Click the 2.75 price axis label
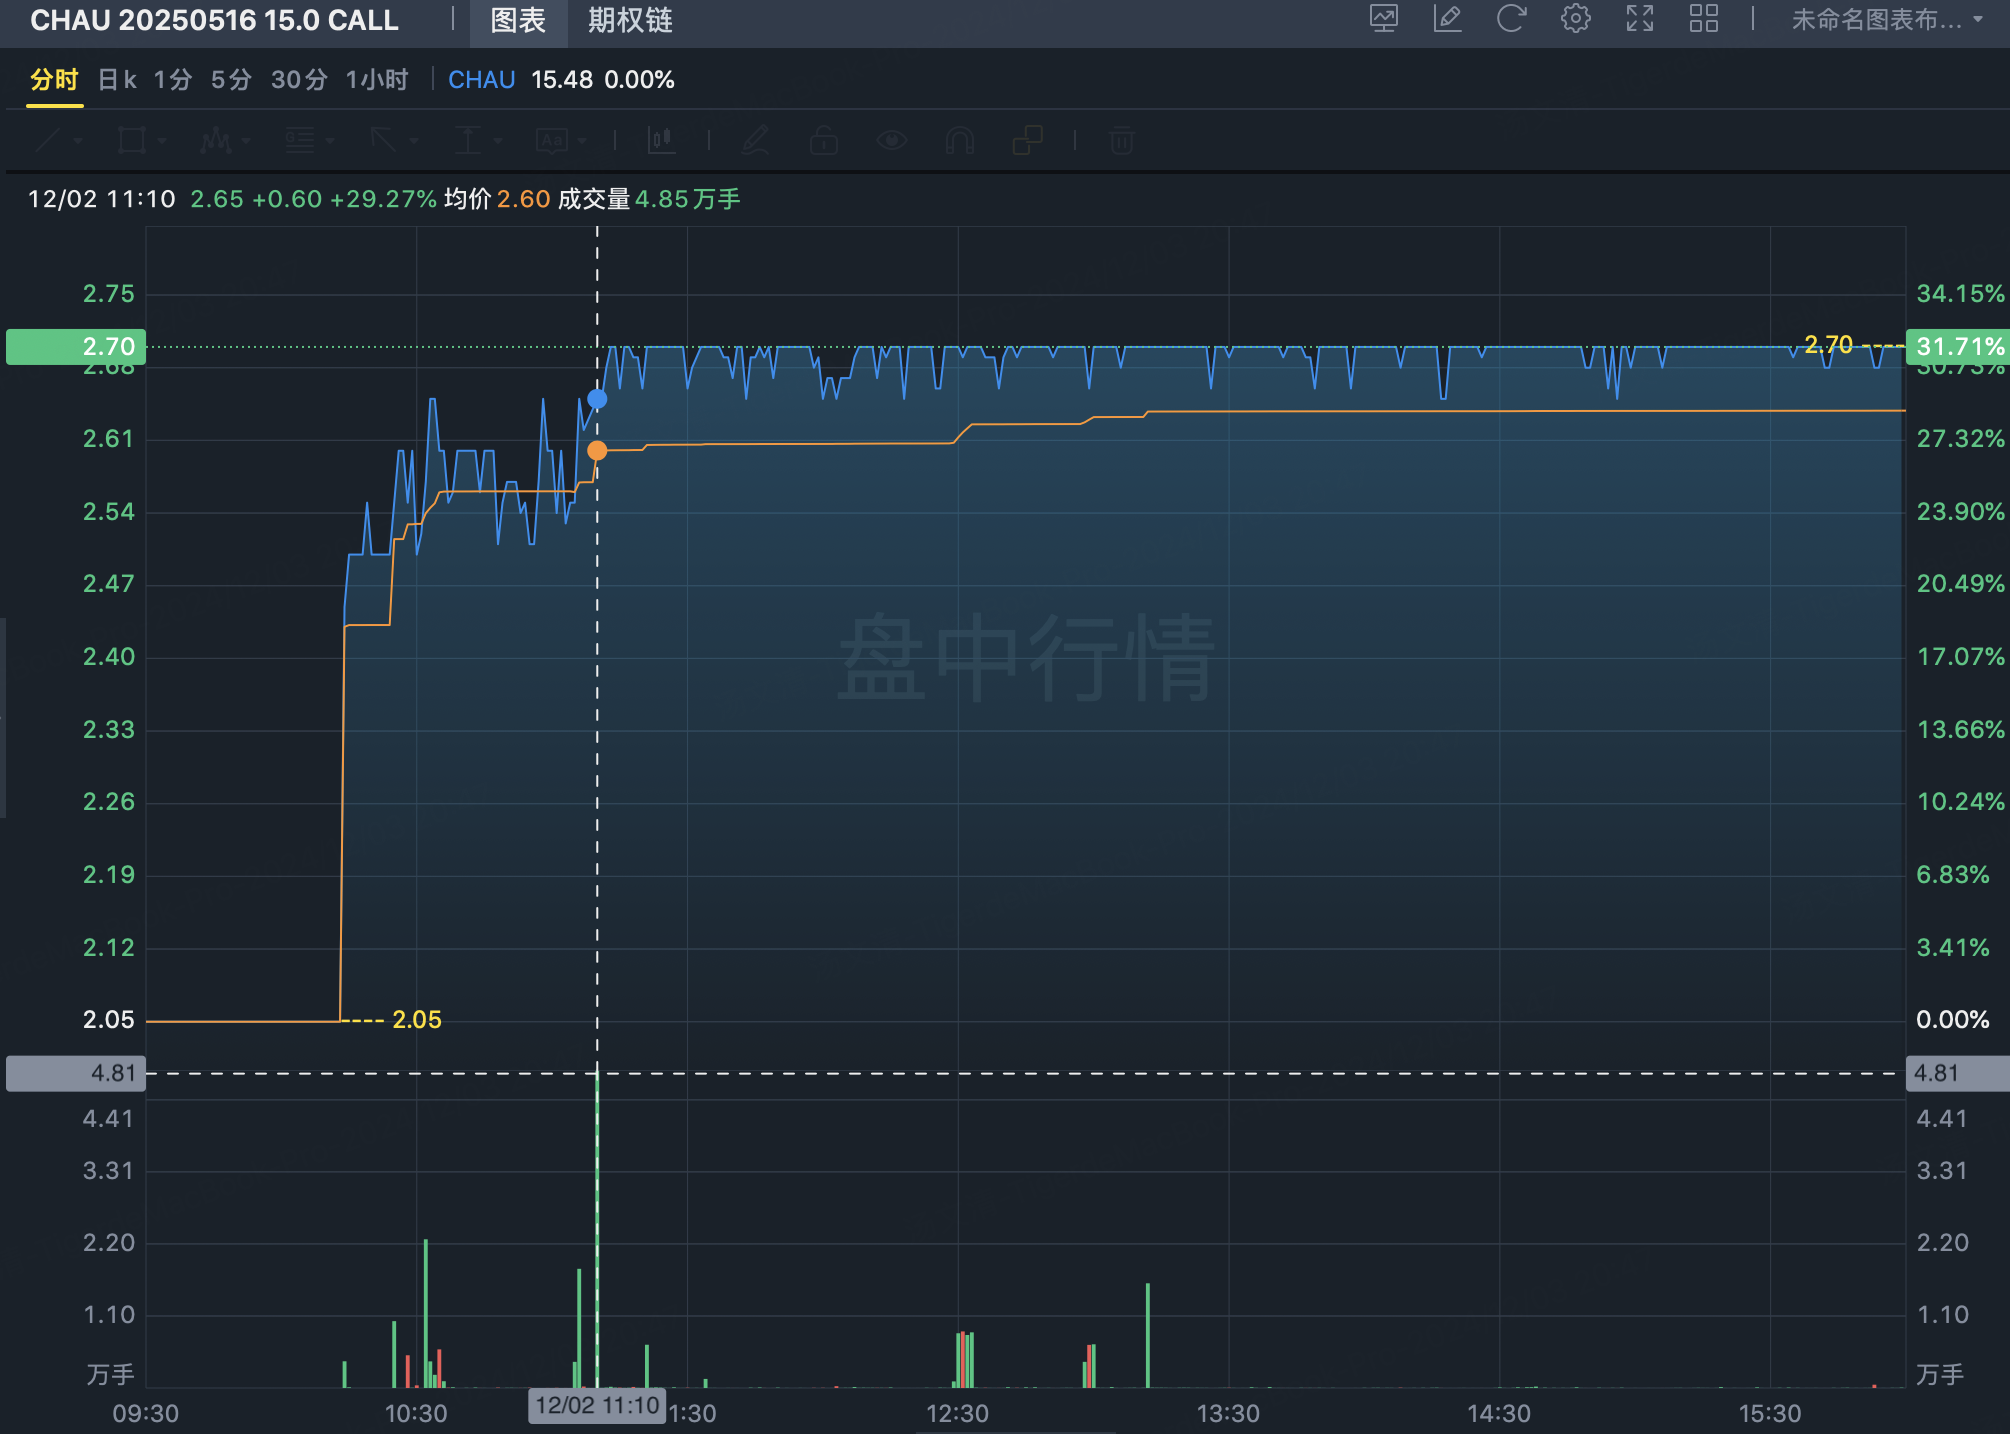2010x1434 pixels. click(x=108, y=294)
